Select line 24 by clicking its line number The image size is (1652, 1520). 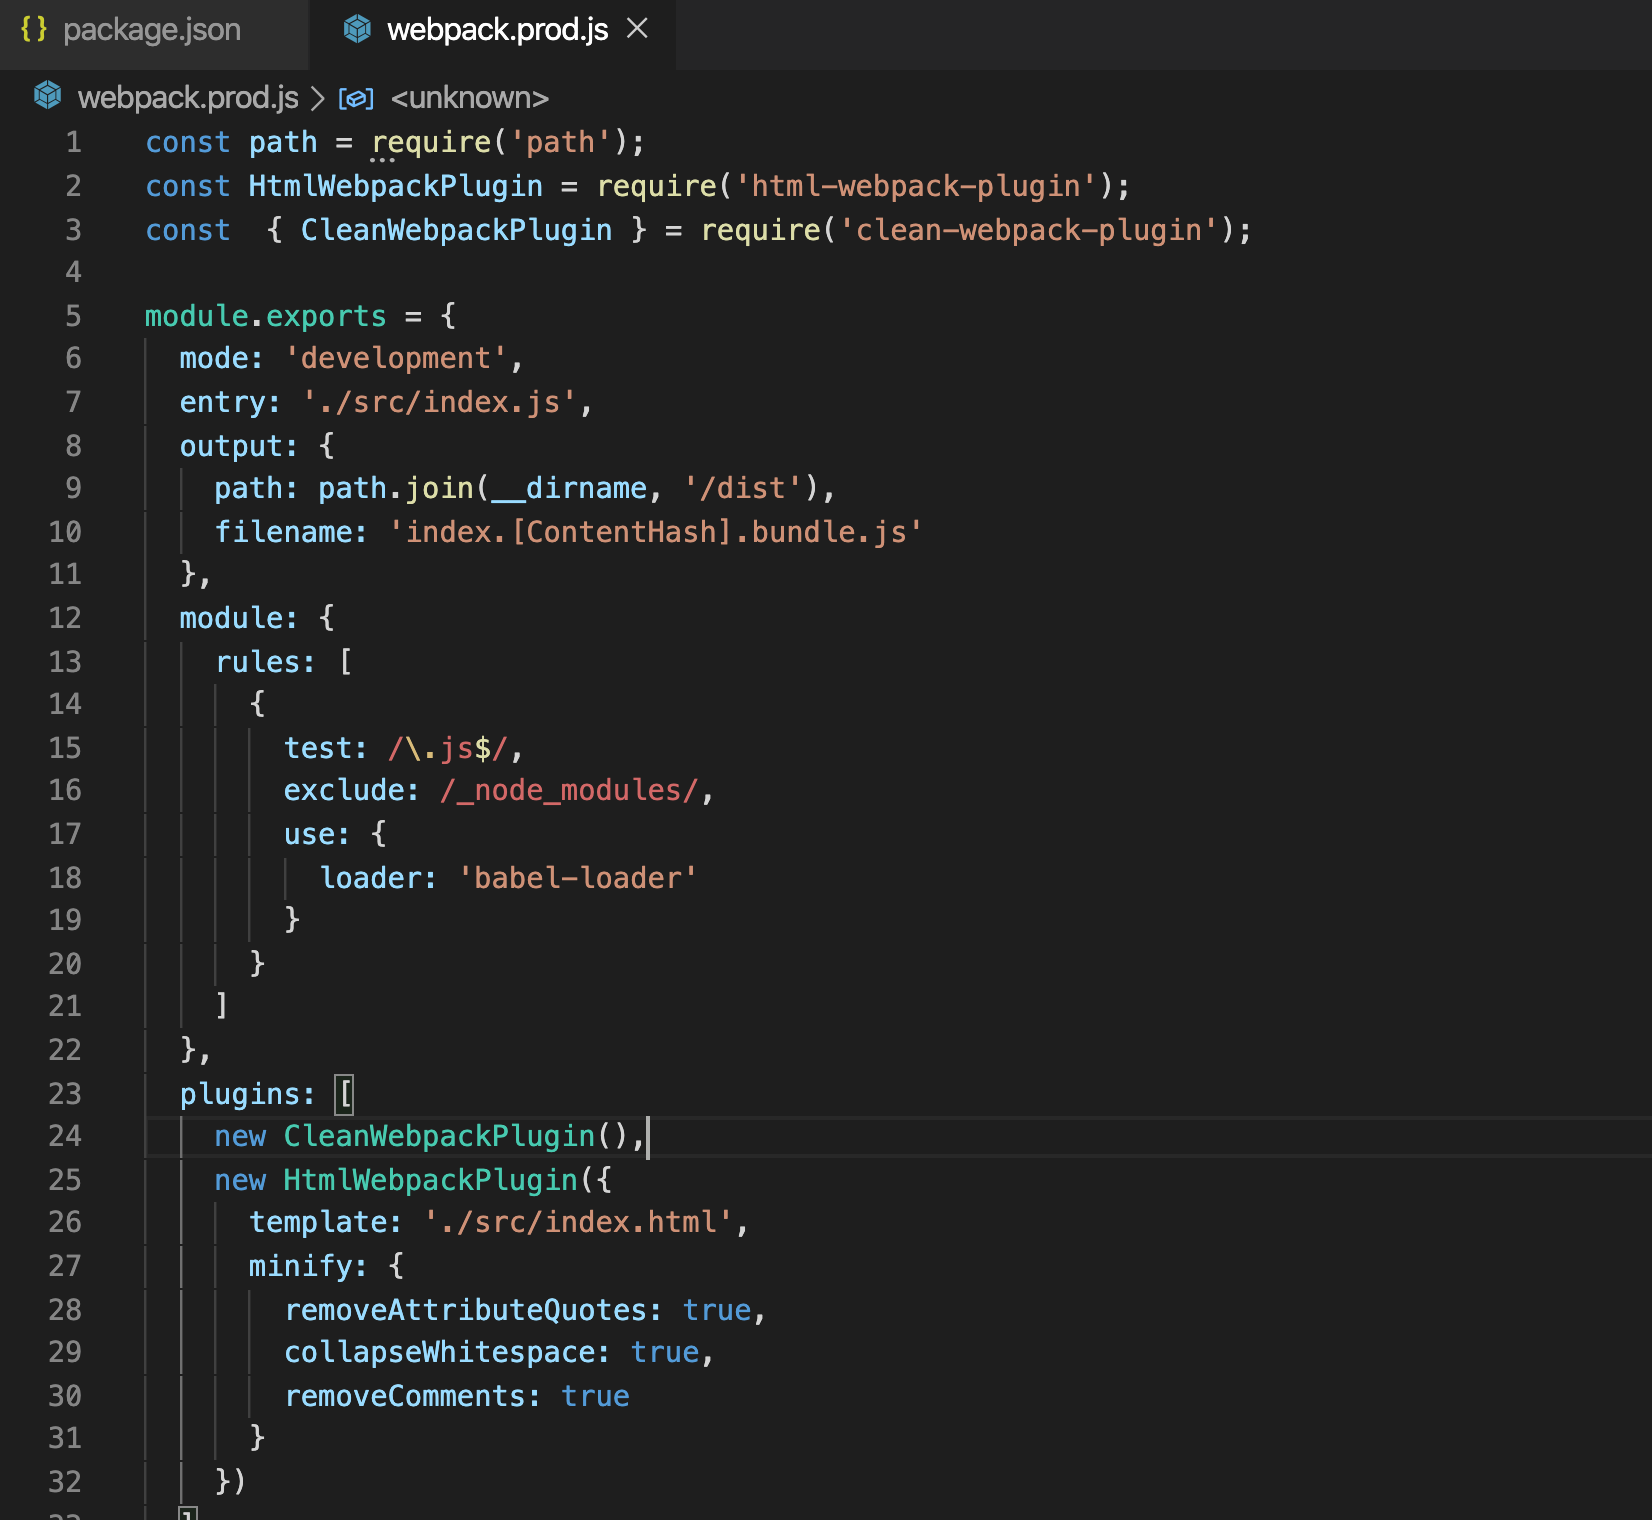pyautogui.click(x=64, y=1136)
